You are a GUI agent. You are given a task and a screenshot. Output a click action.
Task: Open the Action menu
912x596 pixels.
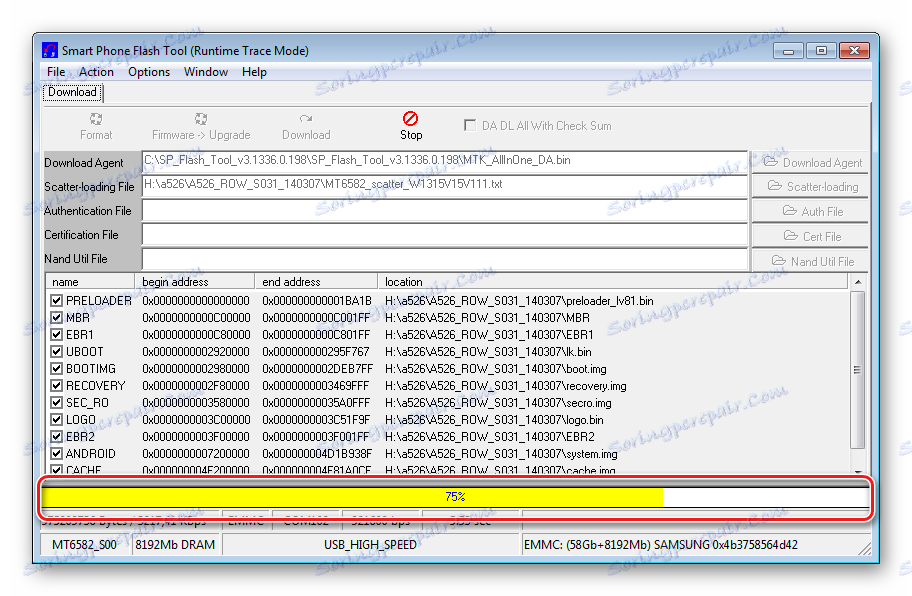(x=96, y=72)
